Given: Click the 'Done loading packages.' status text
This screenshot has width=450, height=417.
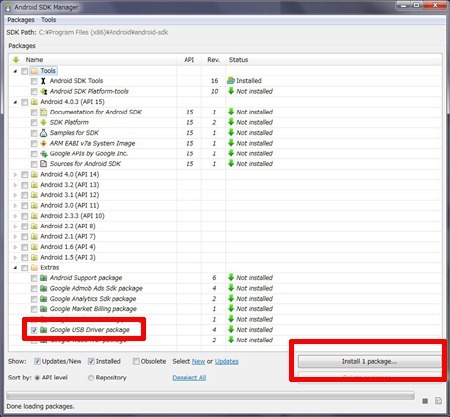Looking at the screenshot, I should 40,406.
